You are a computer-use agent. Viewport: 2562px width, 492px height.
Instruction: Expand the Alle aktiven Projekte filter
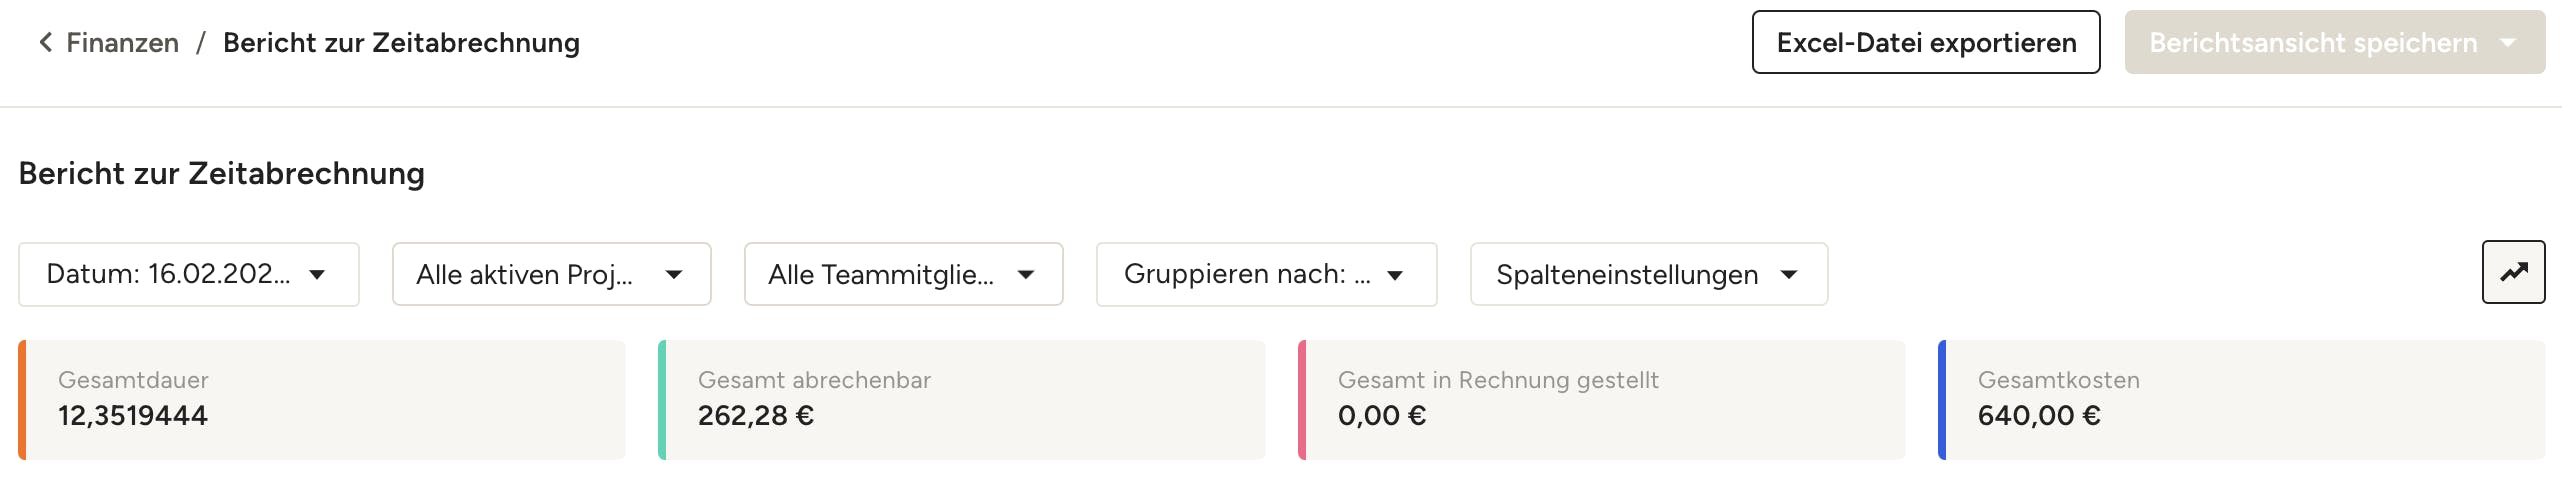[x=524, y=274]
